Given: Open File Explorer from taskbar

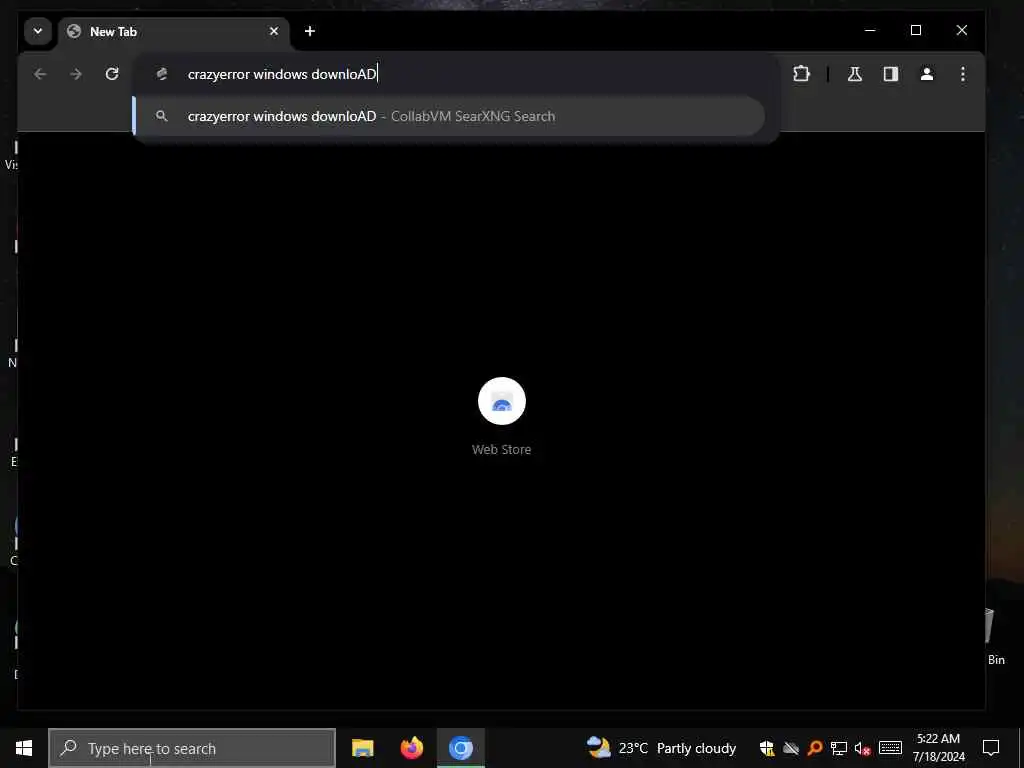Looking at the screenshot, I should click(x=362, y=748).
